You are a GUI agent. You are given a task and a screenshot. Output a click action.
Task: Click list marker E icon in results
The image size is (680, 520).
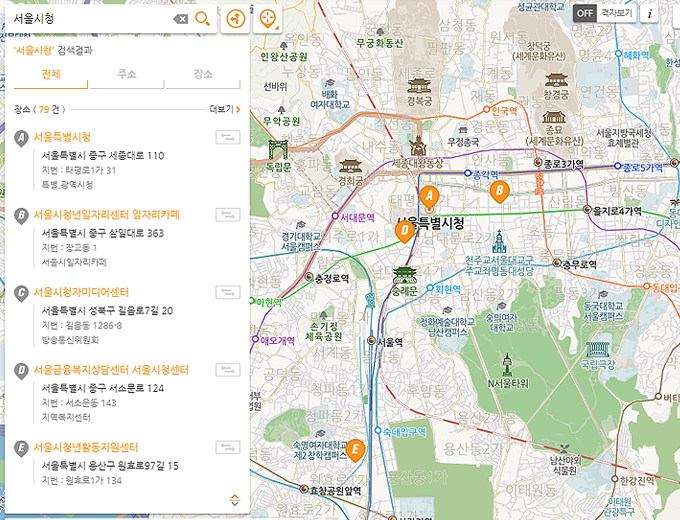21,449
